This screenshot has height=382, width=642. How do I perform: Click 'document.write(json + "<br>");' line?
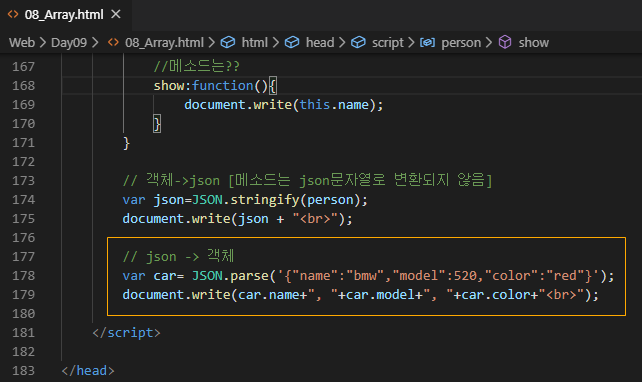tap(237, 219)
